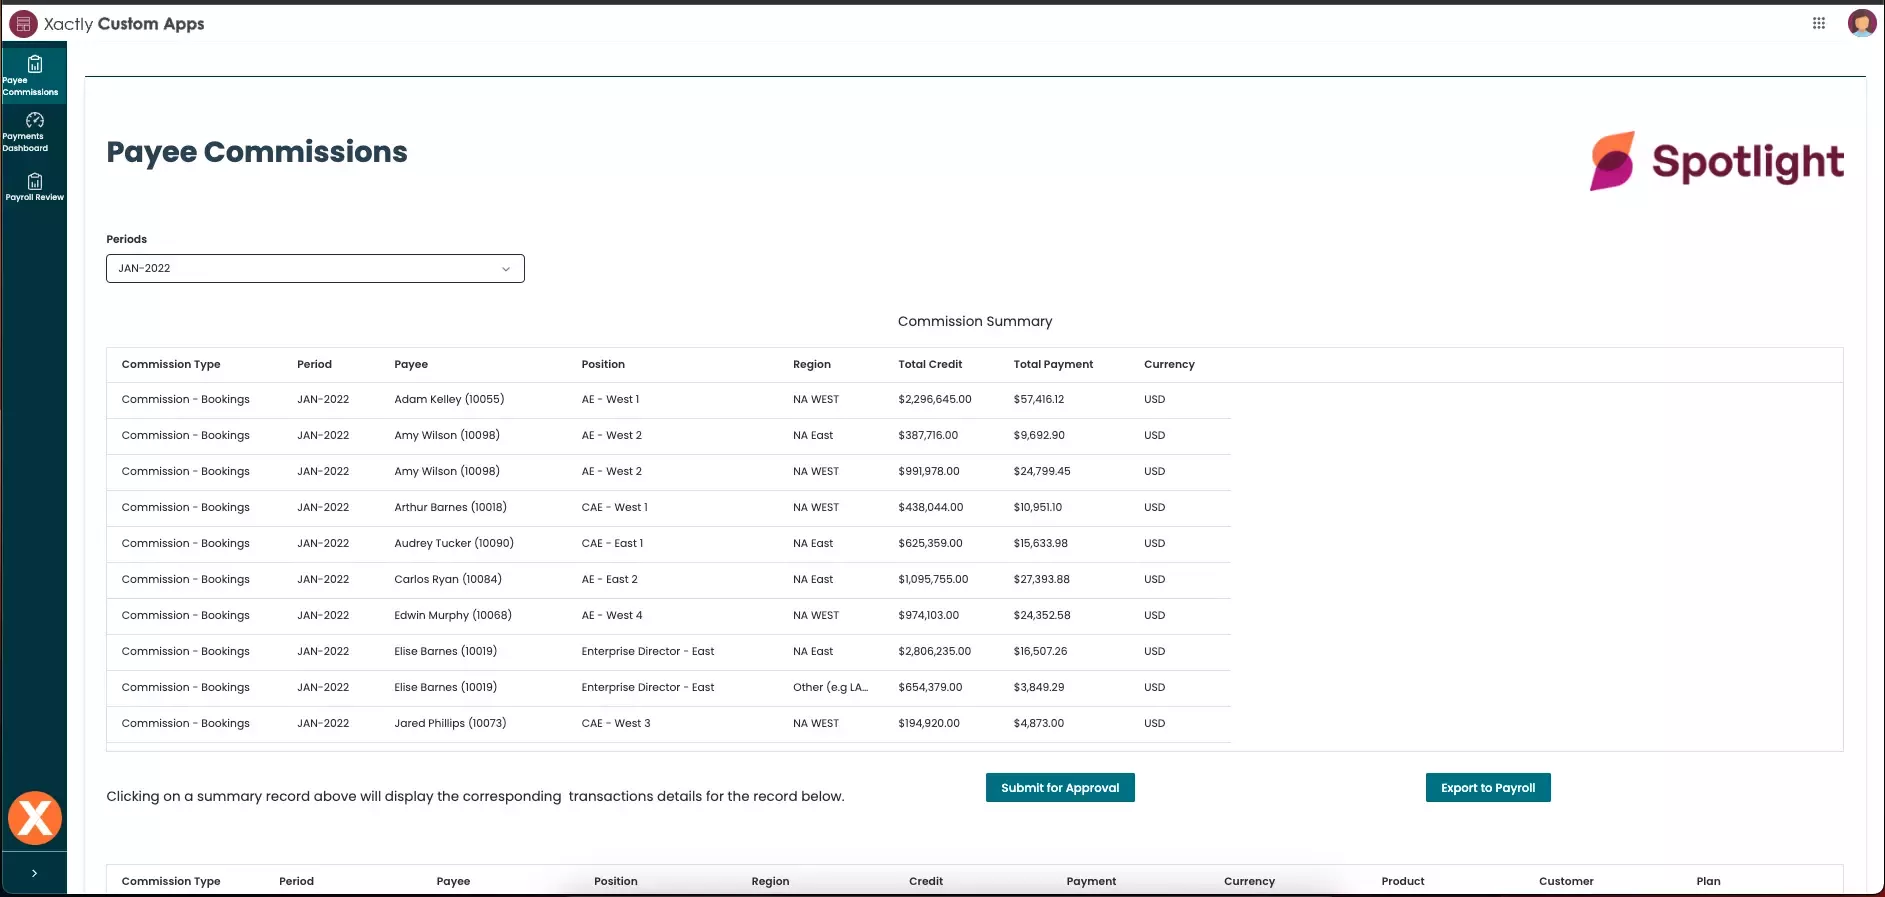Click the summary table Payee column header
The height and width of the screenshot is (897, 1885).
411,364
